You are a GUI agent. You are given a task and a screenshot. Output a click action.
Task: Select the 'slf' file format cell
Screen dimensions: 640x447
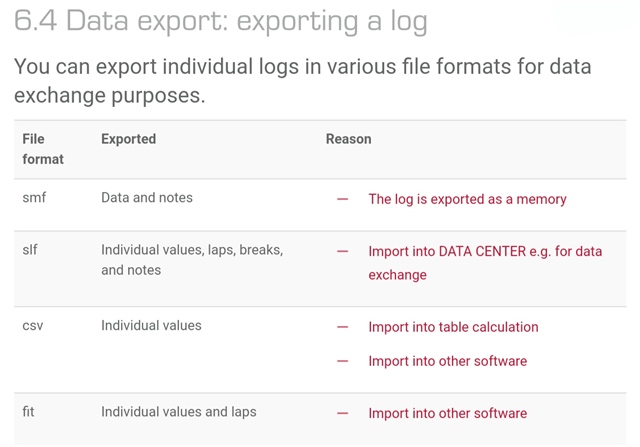(x=30, y=249)
